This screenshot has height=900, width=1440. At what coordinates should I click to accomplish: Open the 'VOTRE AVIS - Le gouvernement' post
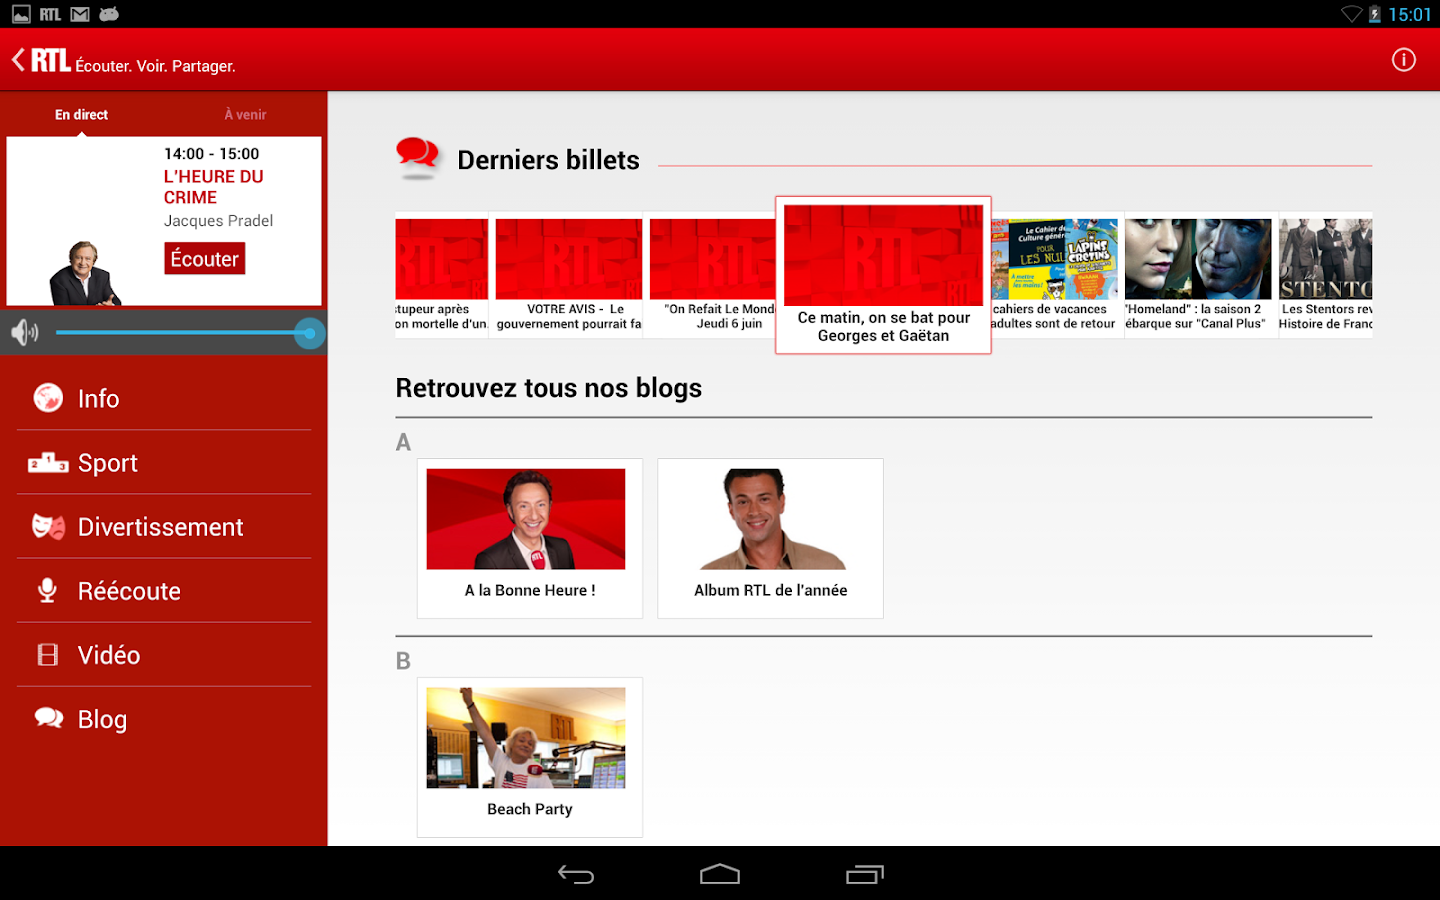click(569, 275)
